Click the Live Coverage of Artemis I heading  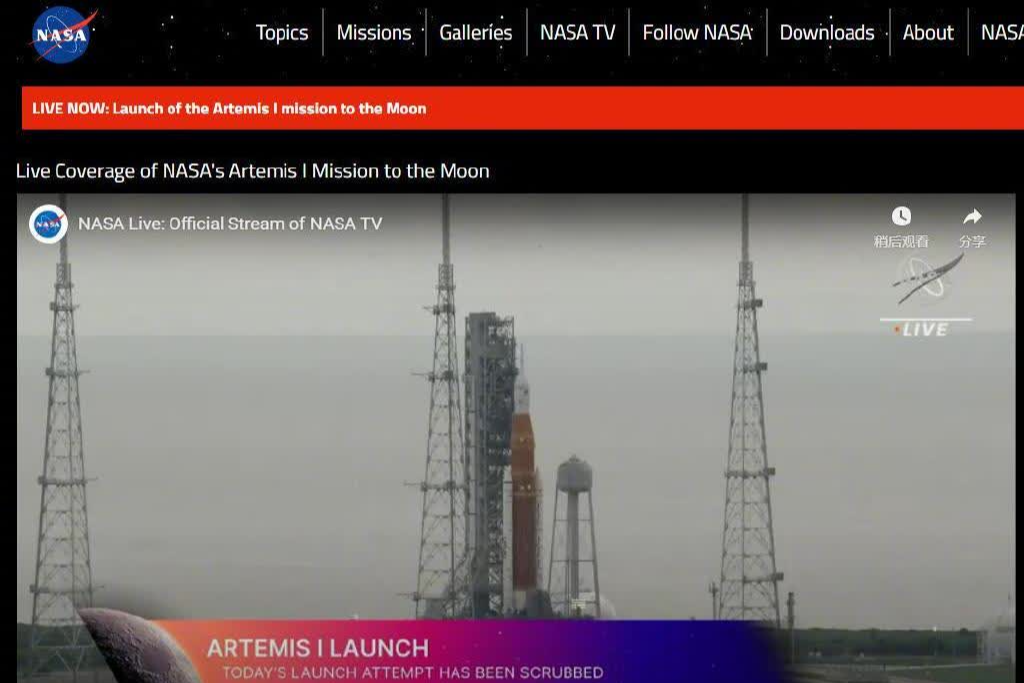click(x=253, y=171)
